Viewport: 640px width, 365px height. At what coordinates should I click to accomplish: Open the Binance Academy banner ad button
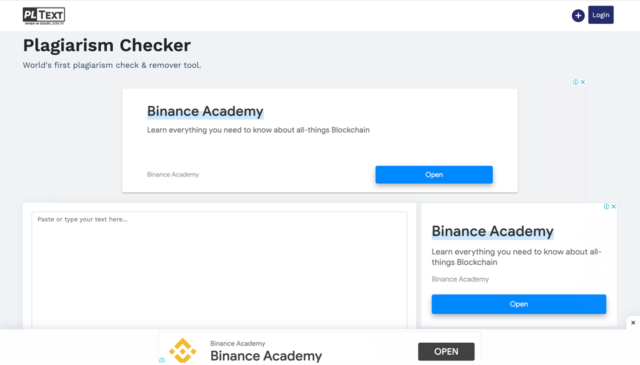[434, 175]
